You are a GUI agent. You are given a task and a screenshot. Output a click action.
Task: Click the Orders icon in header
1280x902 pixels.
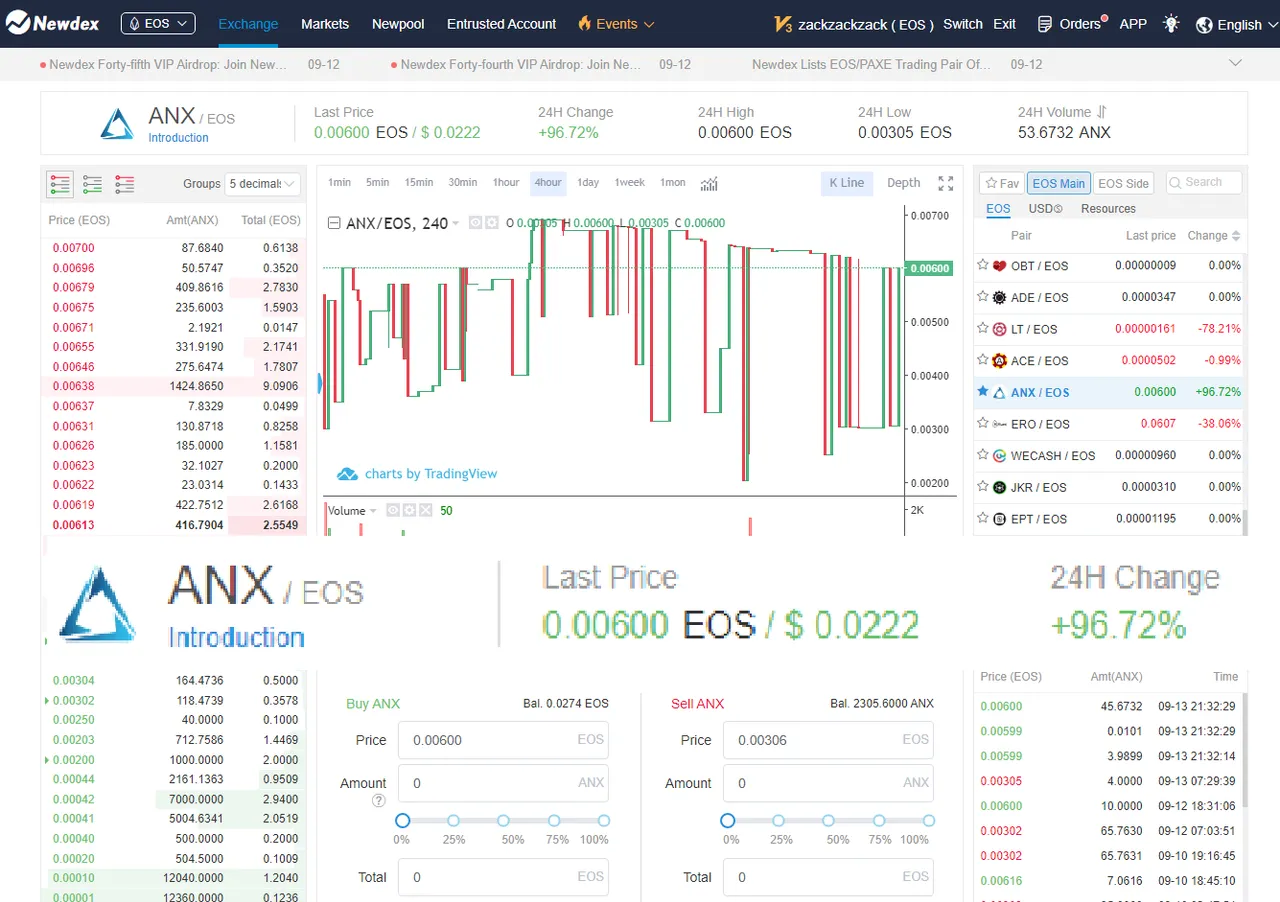1045,24
